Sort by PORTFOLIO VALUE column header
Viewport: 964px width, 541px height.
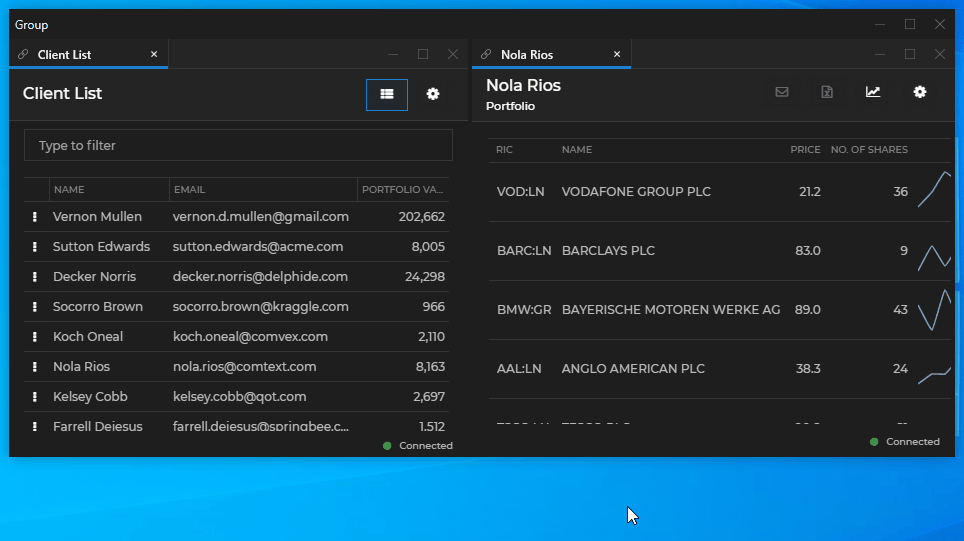[x=402, y=189]
